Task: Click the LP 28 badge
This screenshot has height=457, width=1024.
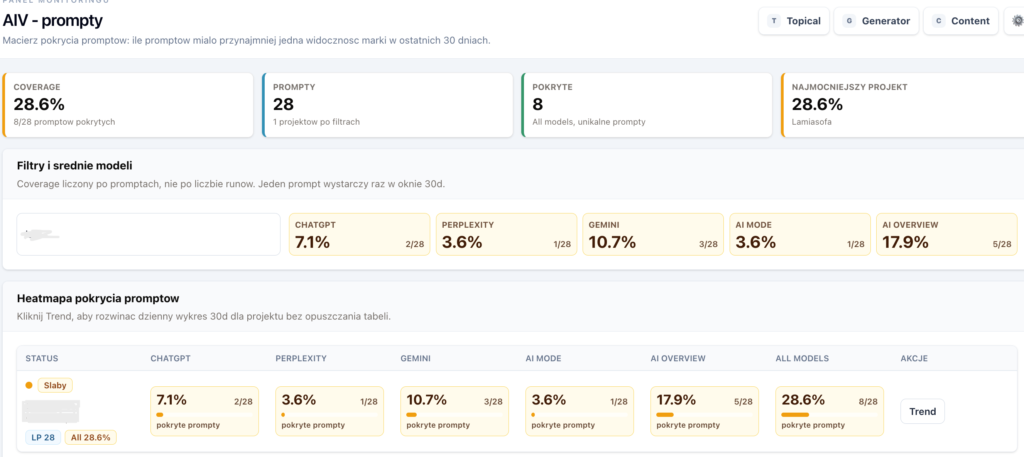Action: click(44, 437)
